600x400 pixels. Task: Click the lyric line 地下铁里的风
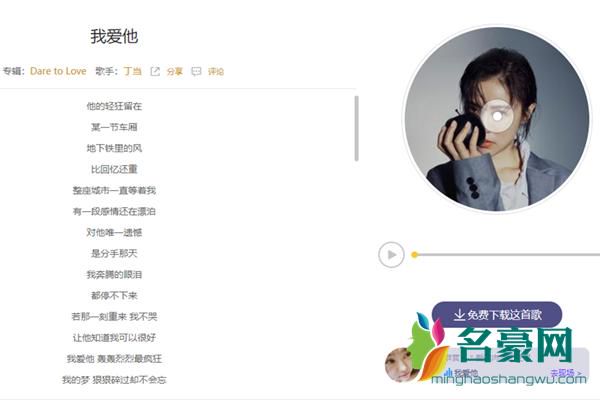pyautogui.click(x=114, y=148)
